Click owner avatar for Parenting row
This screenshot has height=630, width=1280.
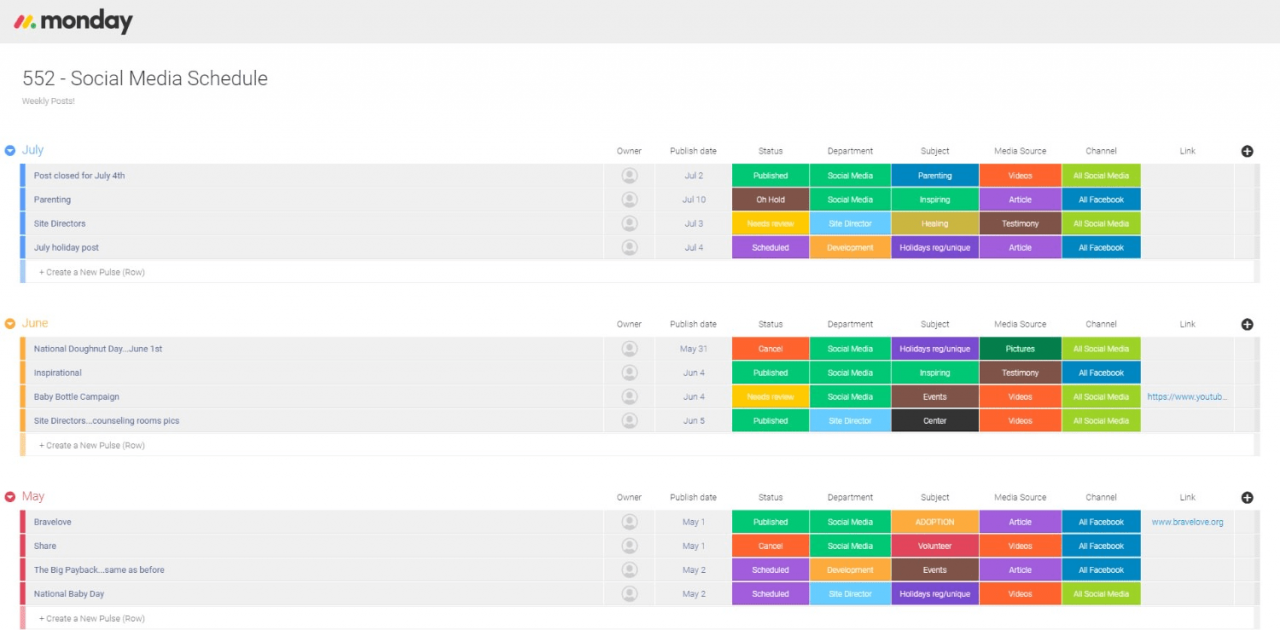tap(629, 200)
